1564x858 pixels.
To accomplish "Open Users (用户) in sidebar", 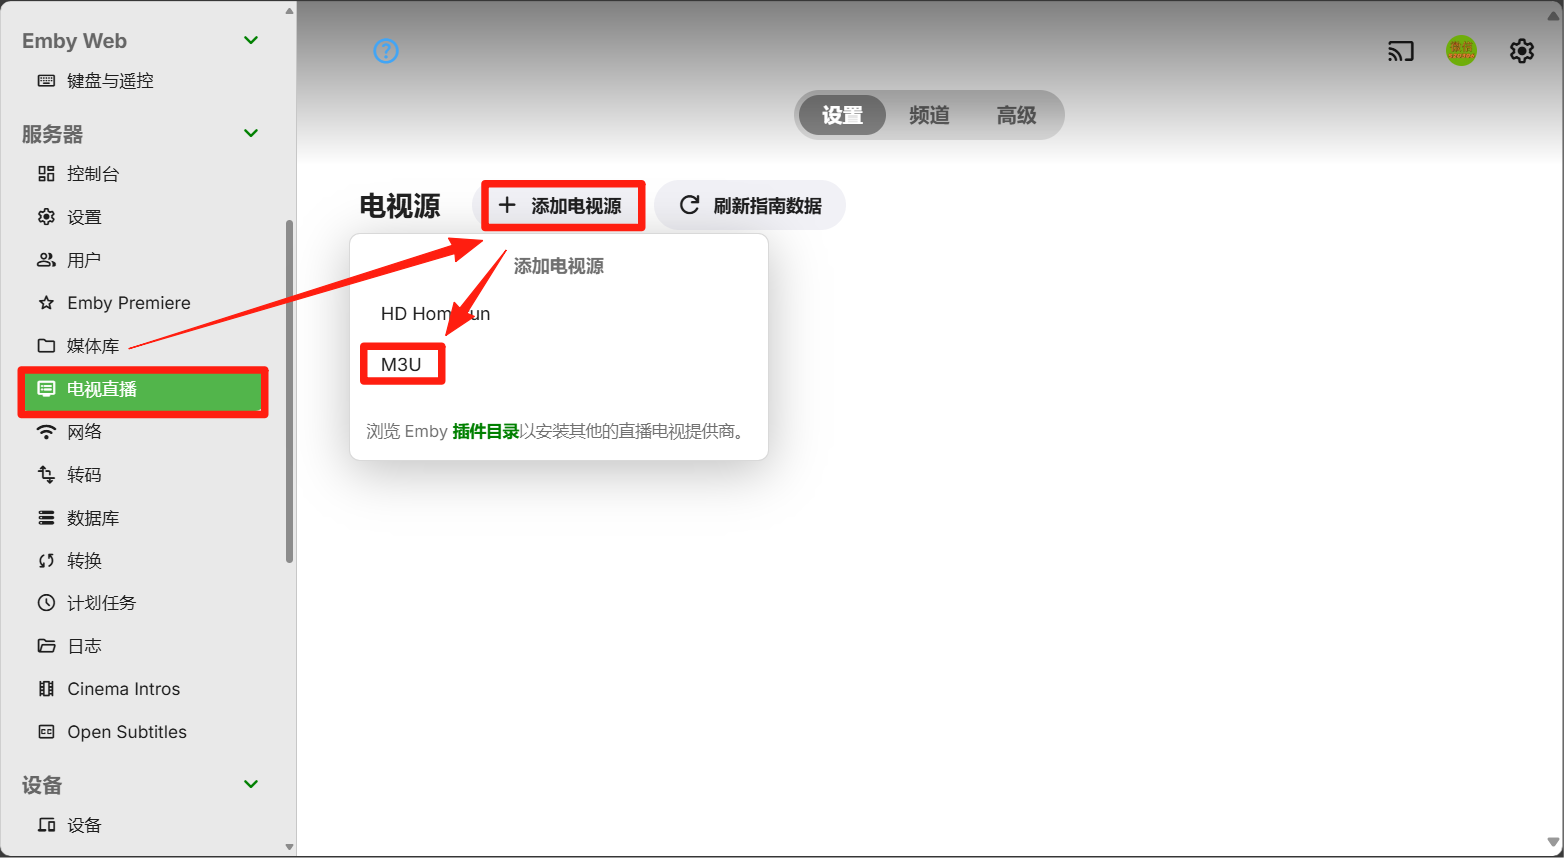I will (84, 260).
